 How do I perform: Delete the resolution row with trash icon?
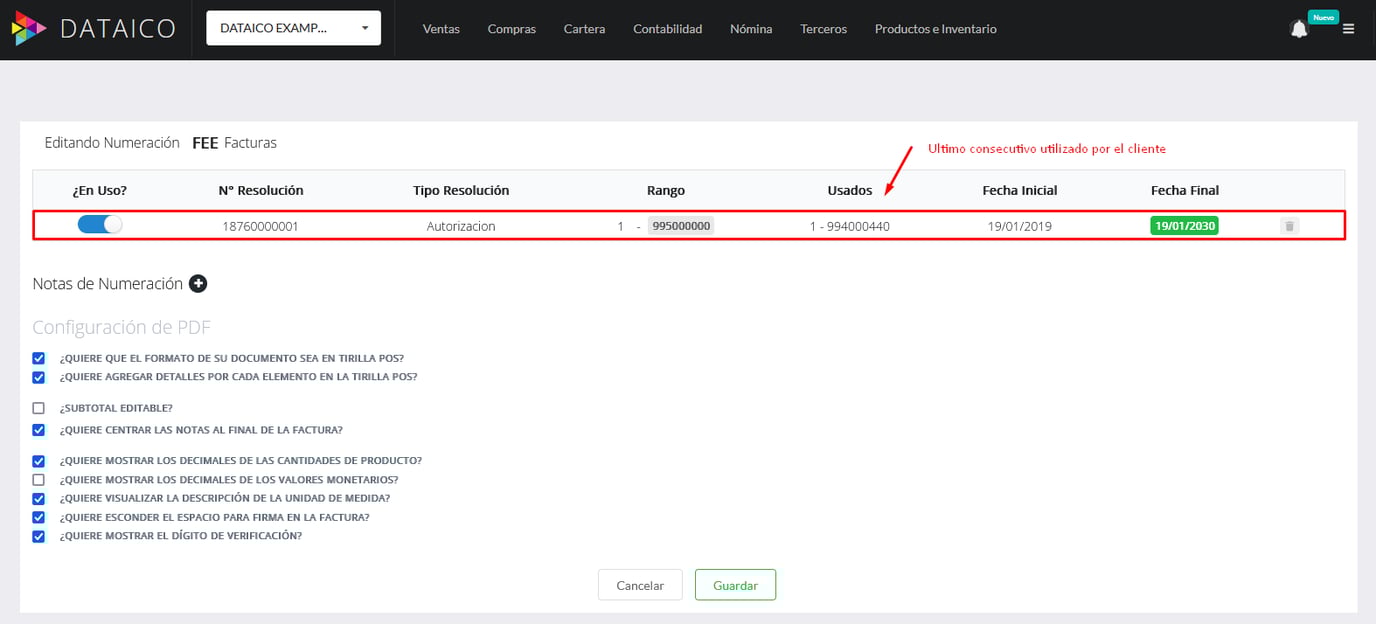tap(1289, 226)
